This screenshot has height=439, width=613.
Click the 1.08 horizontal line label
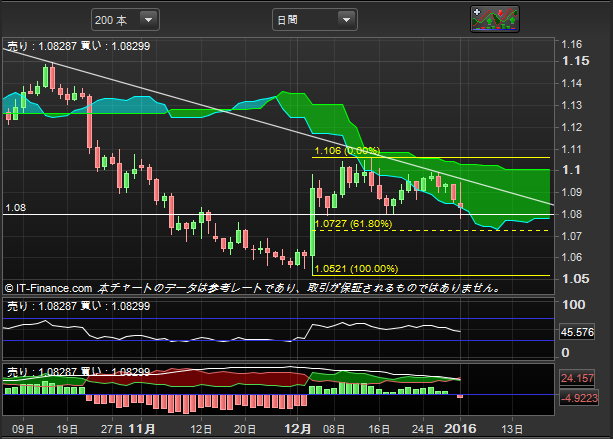[x=16, y=208]
